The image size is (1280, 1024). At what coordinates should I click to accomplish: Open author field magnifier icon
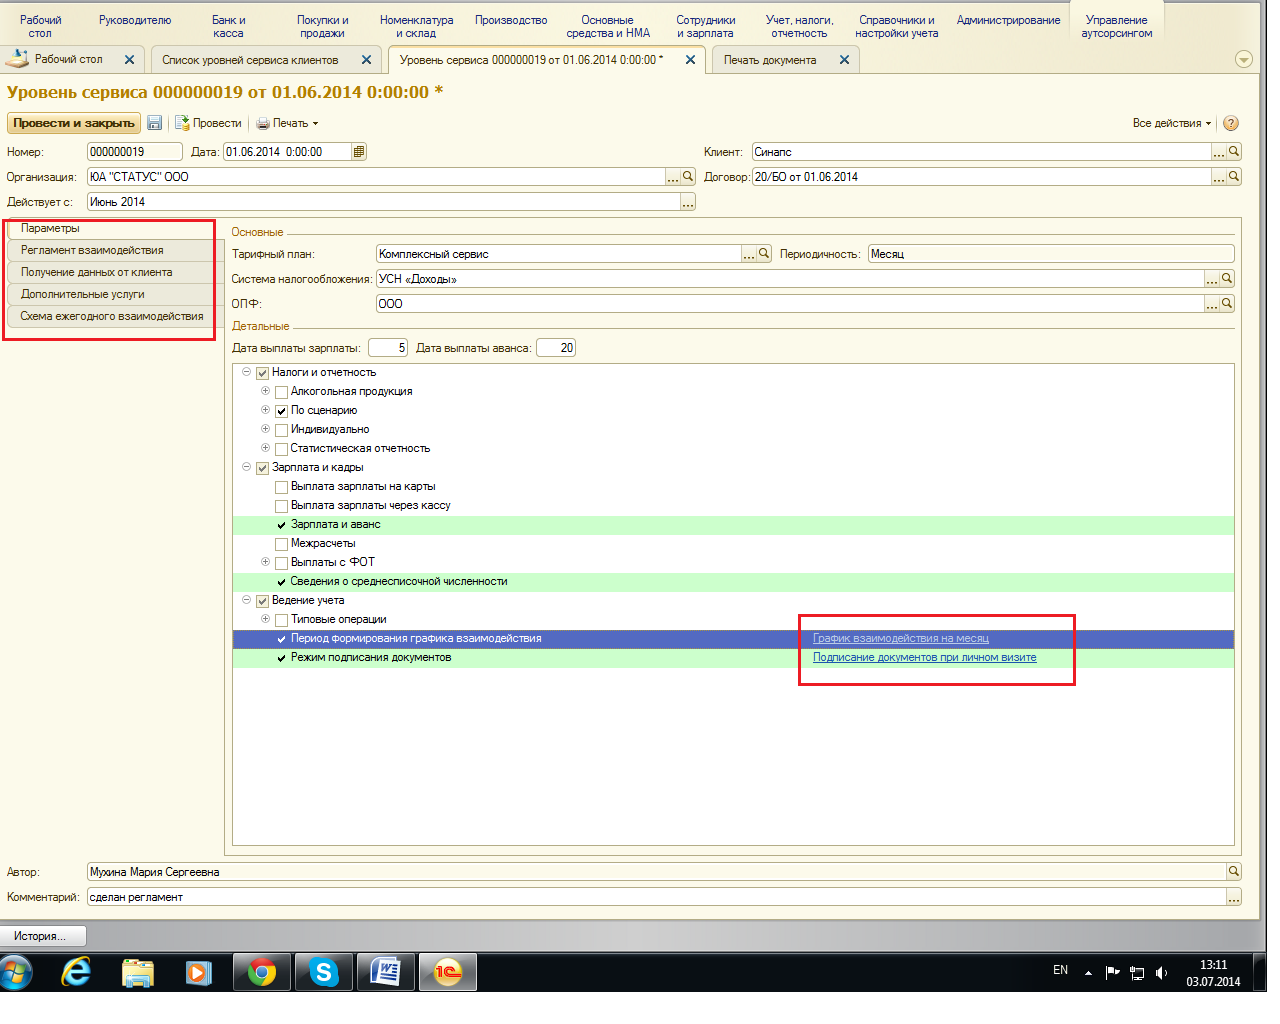point(1234,872)
